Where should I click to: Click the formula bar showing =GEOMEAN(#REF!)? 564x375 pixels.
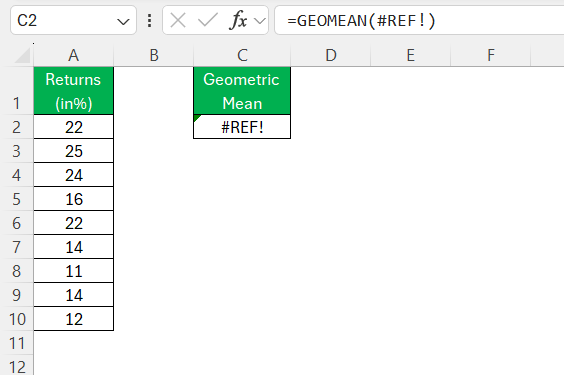(419, 20)
